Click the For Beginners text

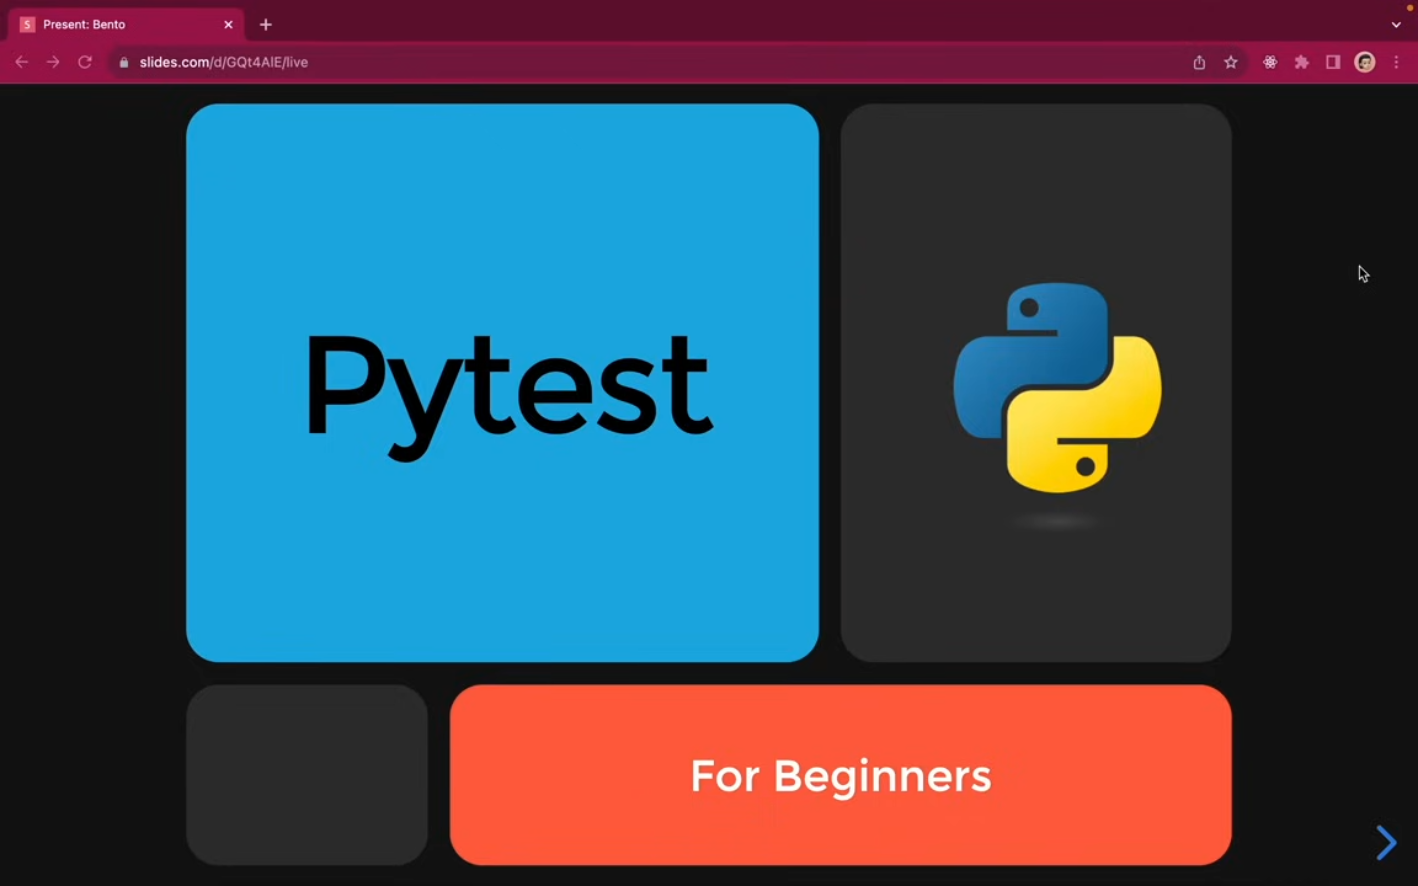(x=841, y=776)
